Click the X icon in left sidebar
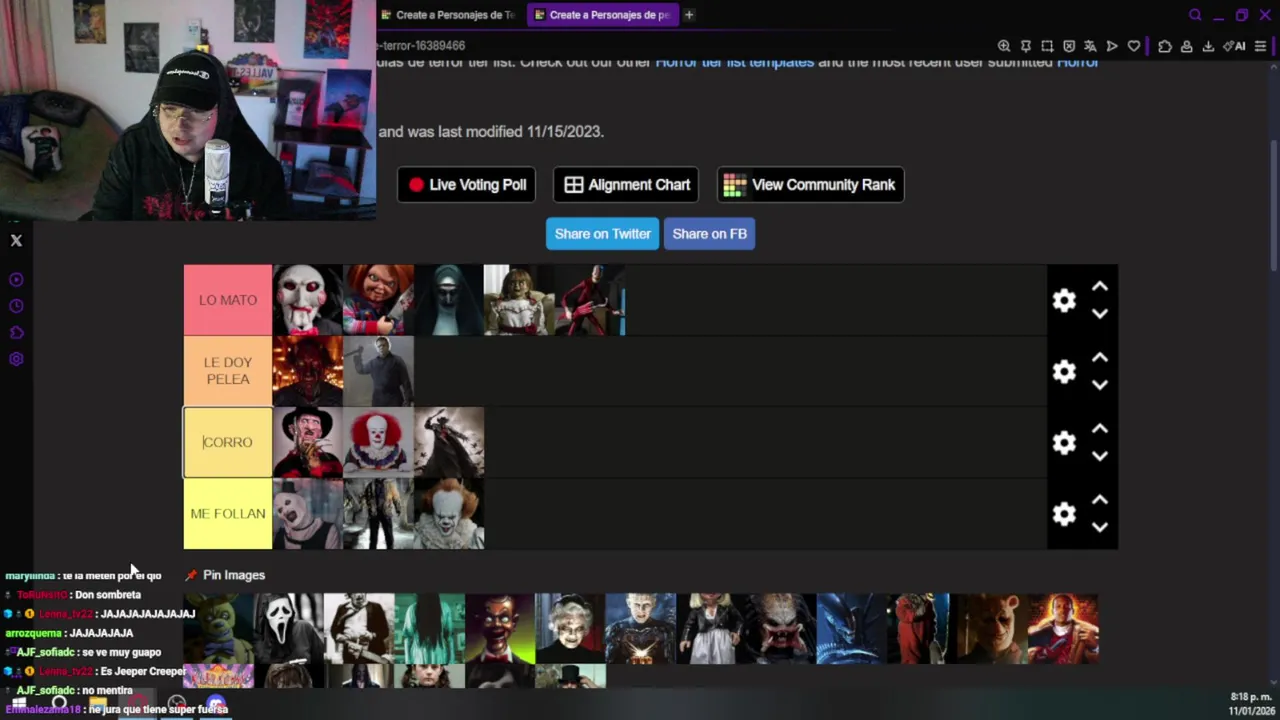Image resolution: width=1280 pixels, height=720 pixels. click(16, 240)
